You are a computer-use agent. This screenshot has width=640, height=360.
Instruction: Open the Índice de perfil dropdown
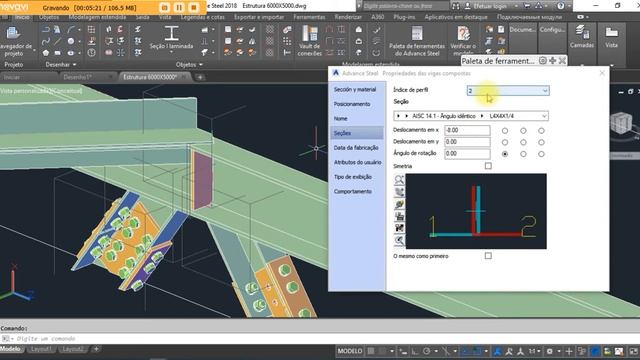click(508, 91)
